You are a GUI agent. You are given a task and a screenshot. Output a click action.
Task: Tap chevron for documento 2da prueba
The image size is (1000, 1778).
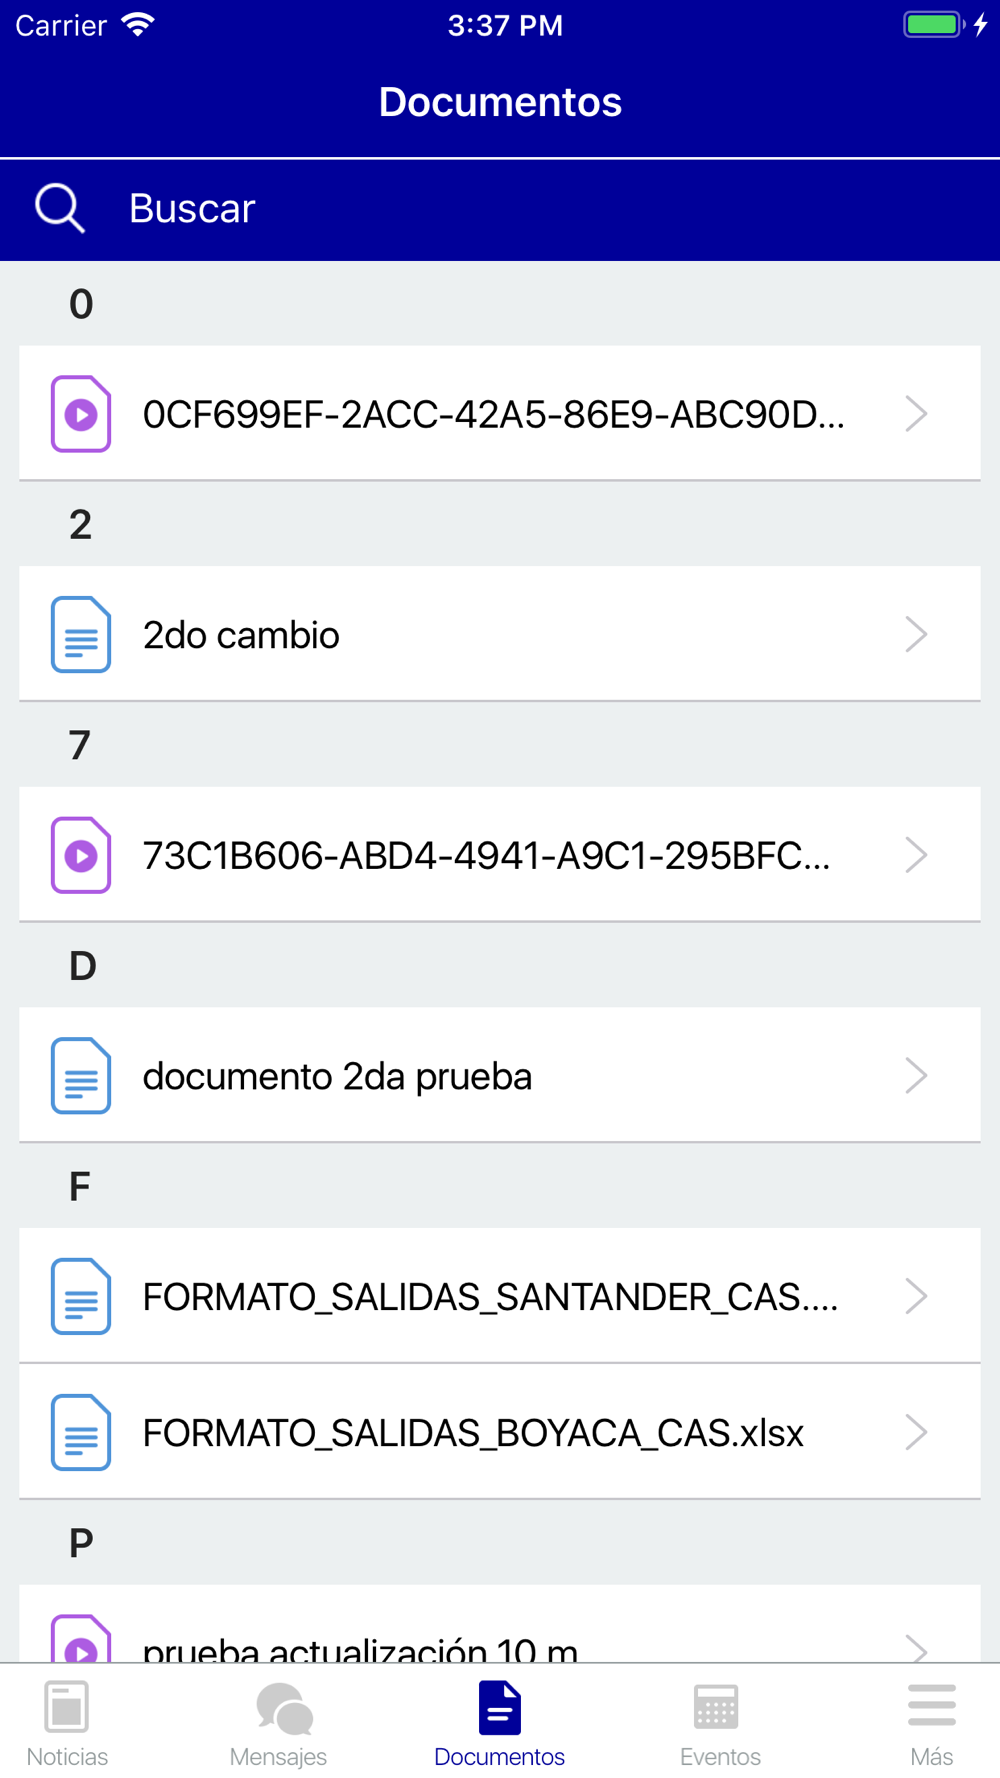(x=916, y=1076)
